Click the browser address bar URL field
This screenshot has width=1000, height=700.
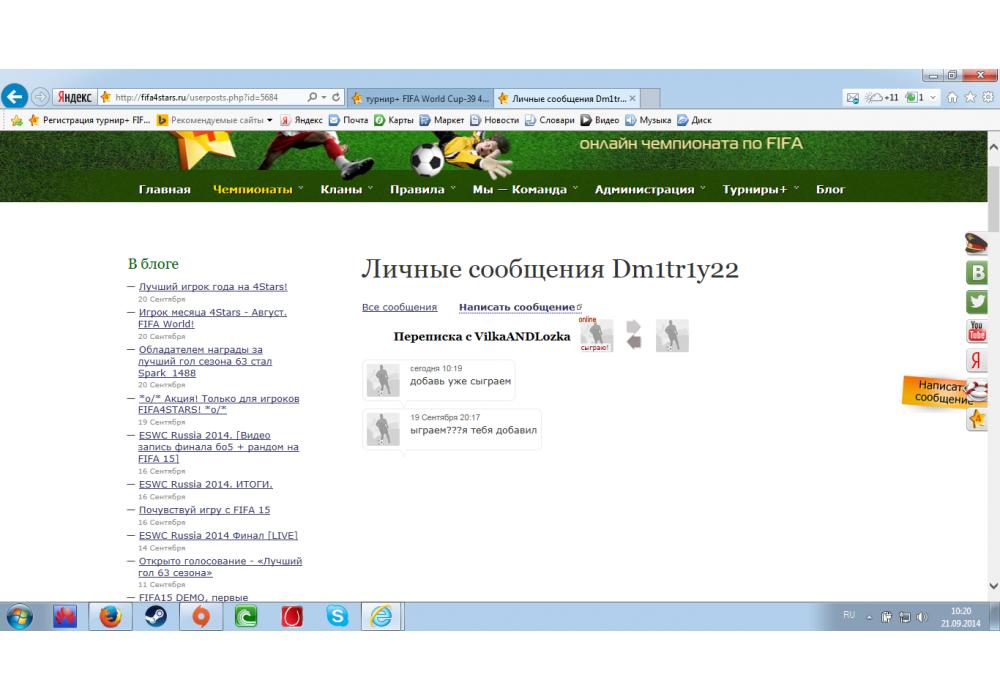[200, 98]
